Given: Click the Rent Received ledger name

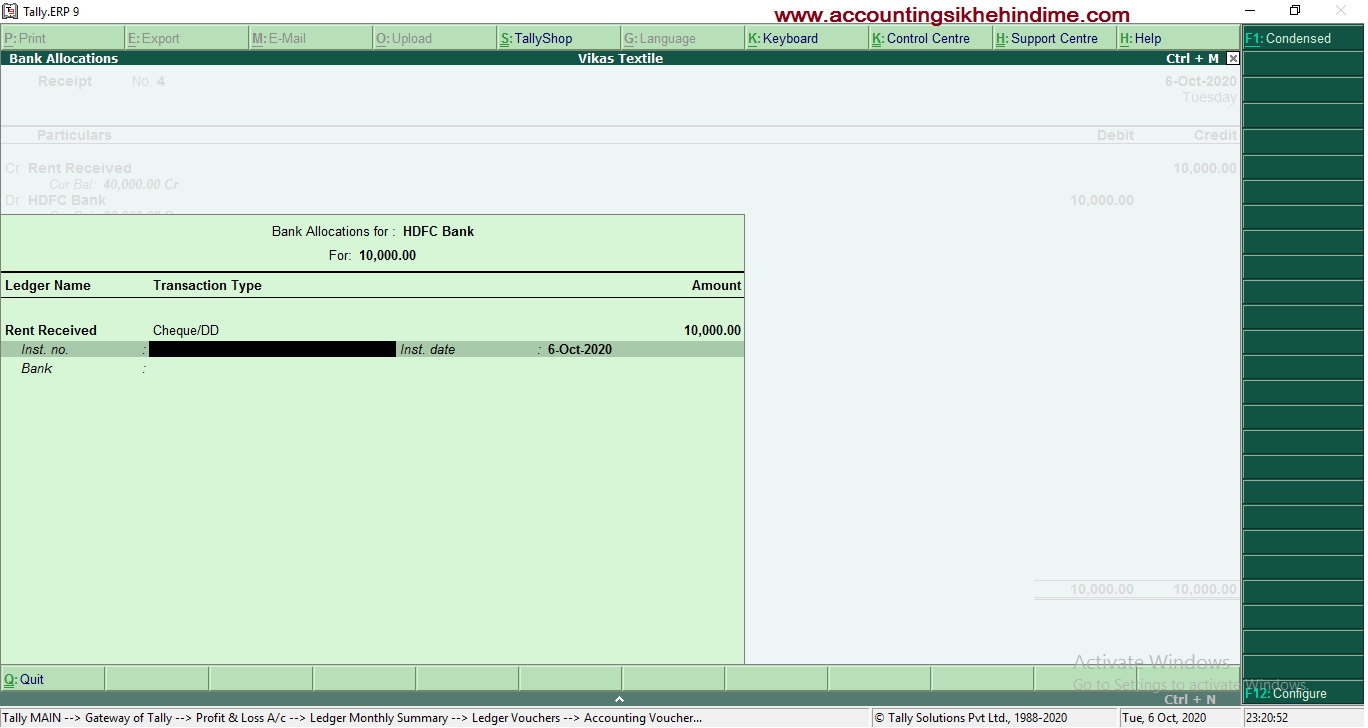Looking at the screenshot, I should [x=51, y=330].
